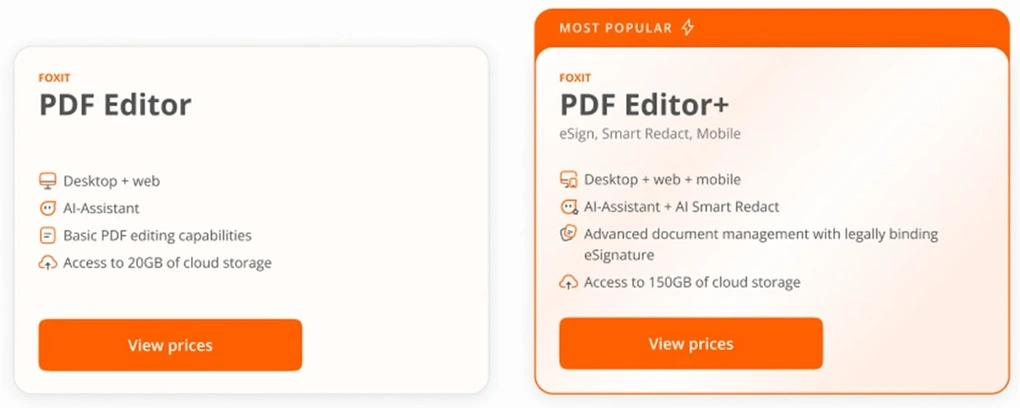Click the FOXIT label above PDF Editor
This screenshot has width=1020, height=408.
54,77
